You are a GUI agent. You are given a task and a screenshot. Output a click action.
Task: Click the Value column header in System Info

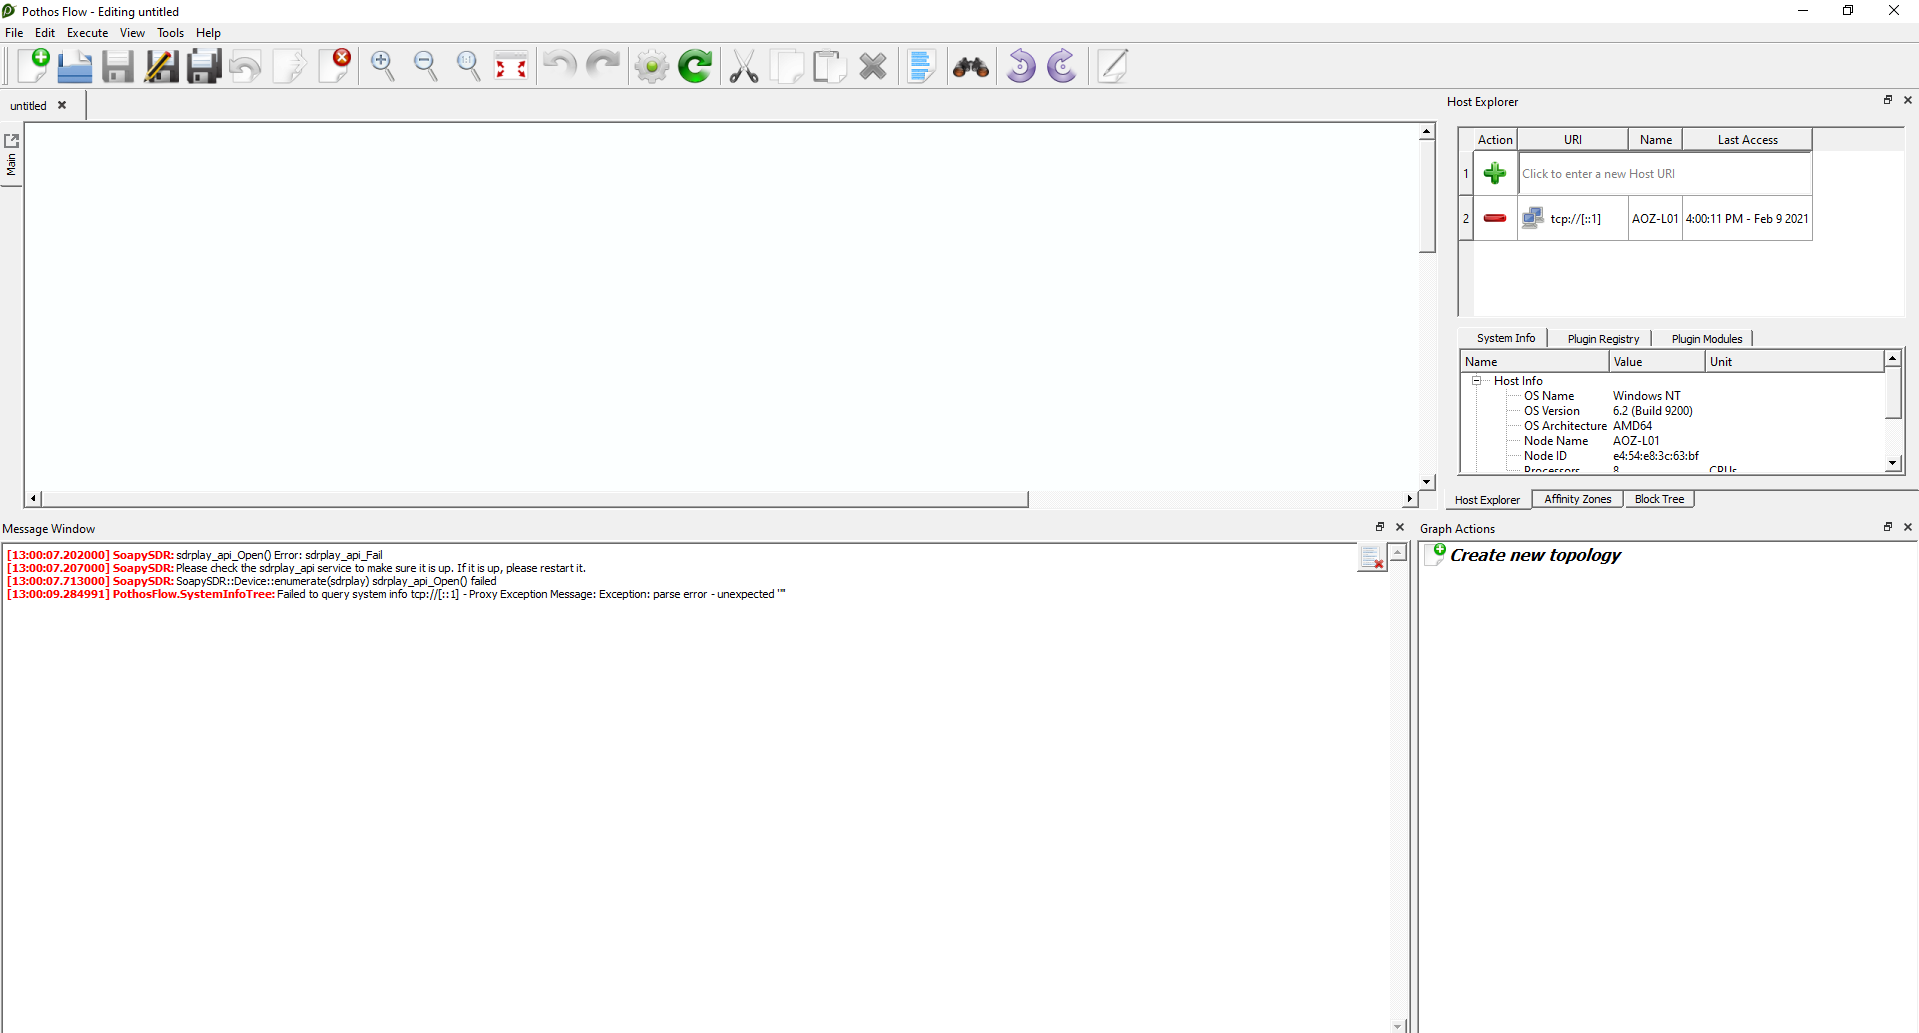(x=1657, y=362)
